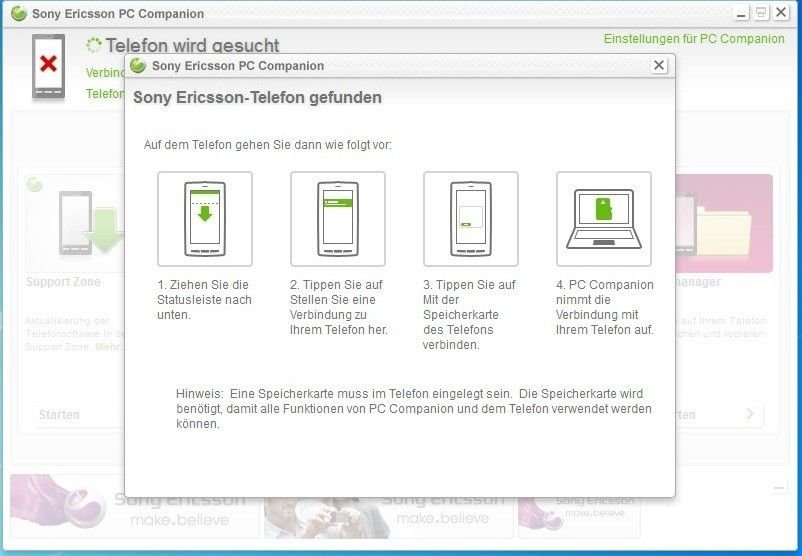Close the main PC Companion window
Screen dimensions: 802x556
781,13
